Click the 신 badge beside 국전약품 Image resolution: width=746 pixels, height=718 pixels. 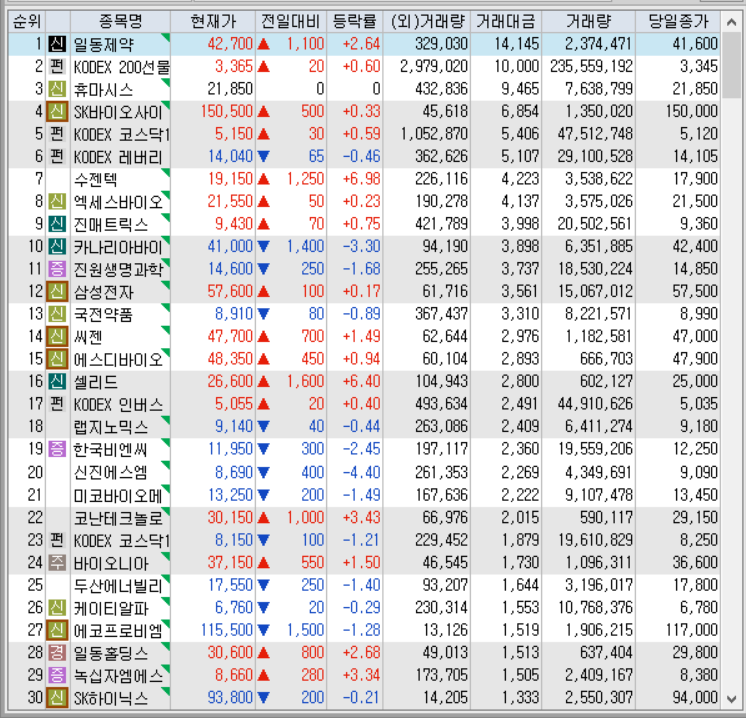57,314
